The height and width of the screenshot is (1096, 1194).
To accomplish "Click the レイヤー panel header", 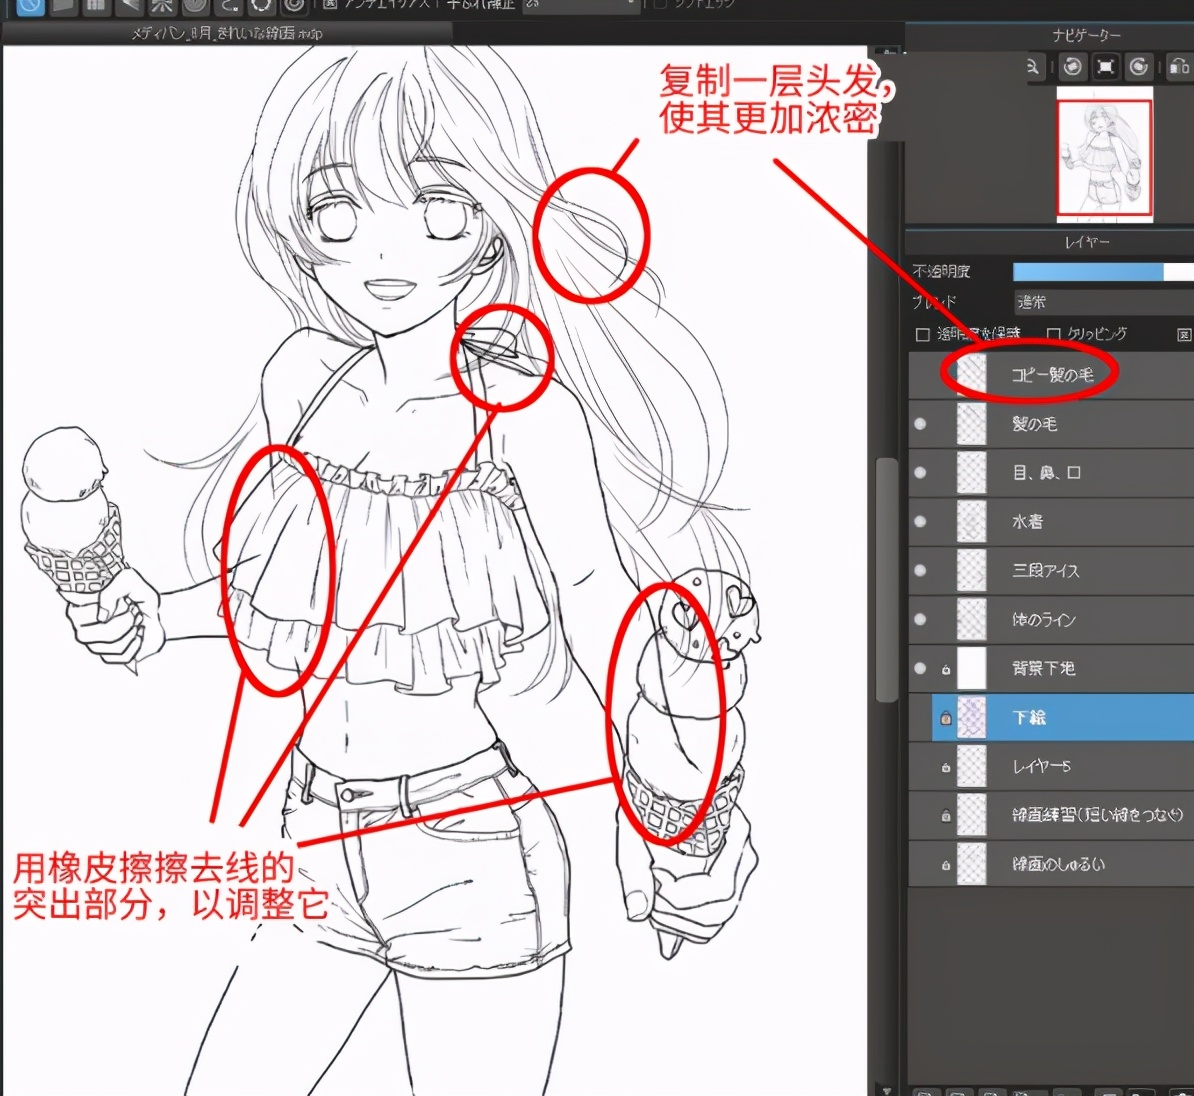I will (x=1086, y=242).
